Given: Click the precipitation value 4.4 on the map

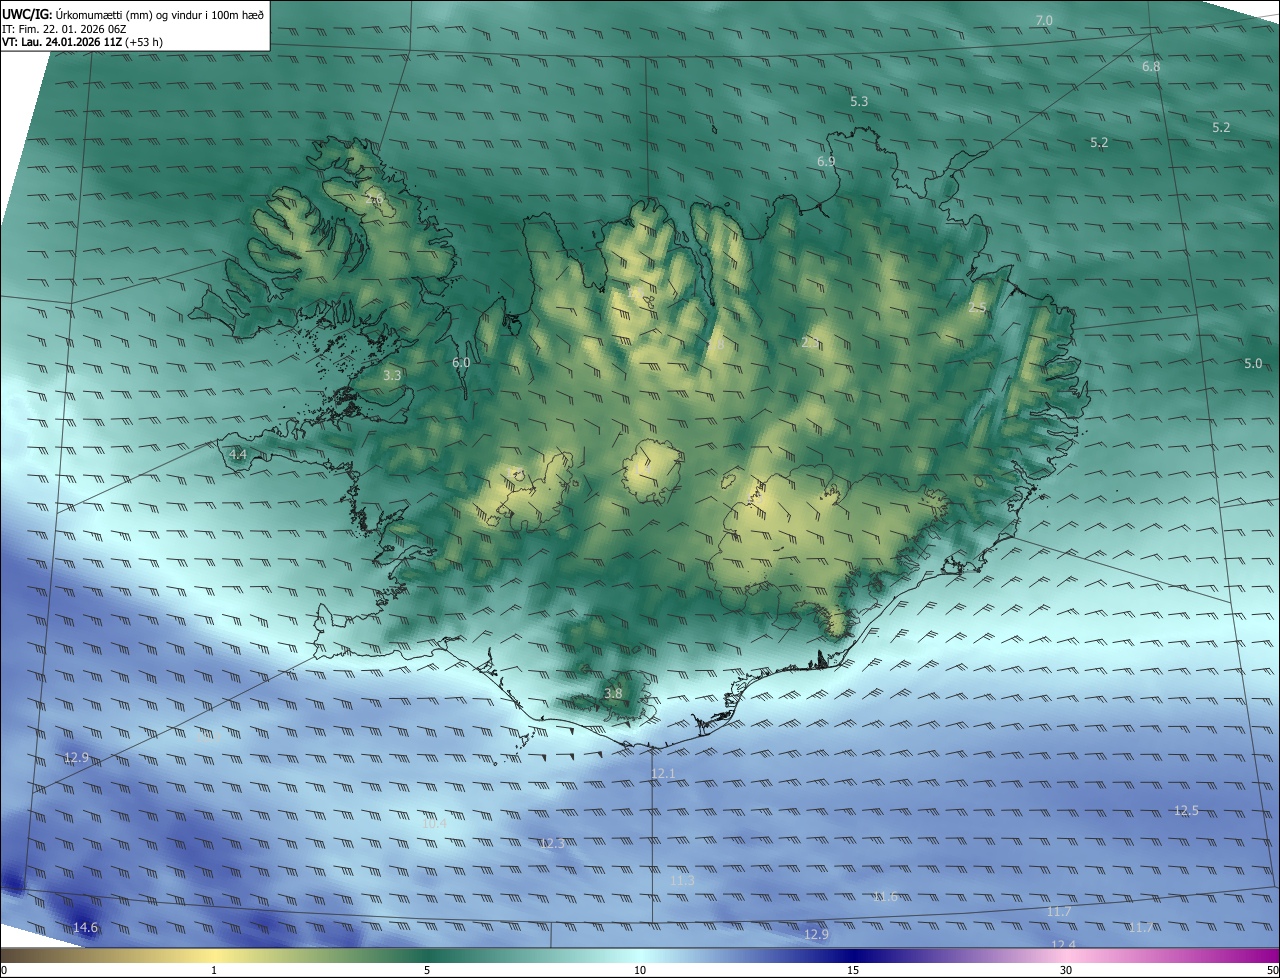Looking at the screenshot, I should pyautogui.click(x=238, y=454).
